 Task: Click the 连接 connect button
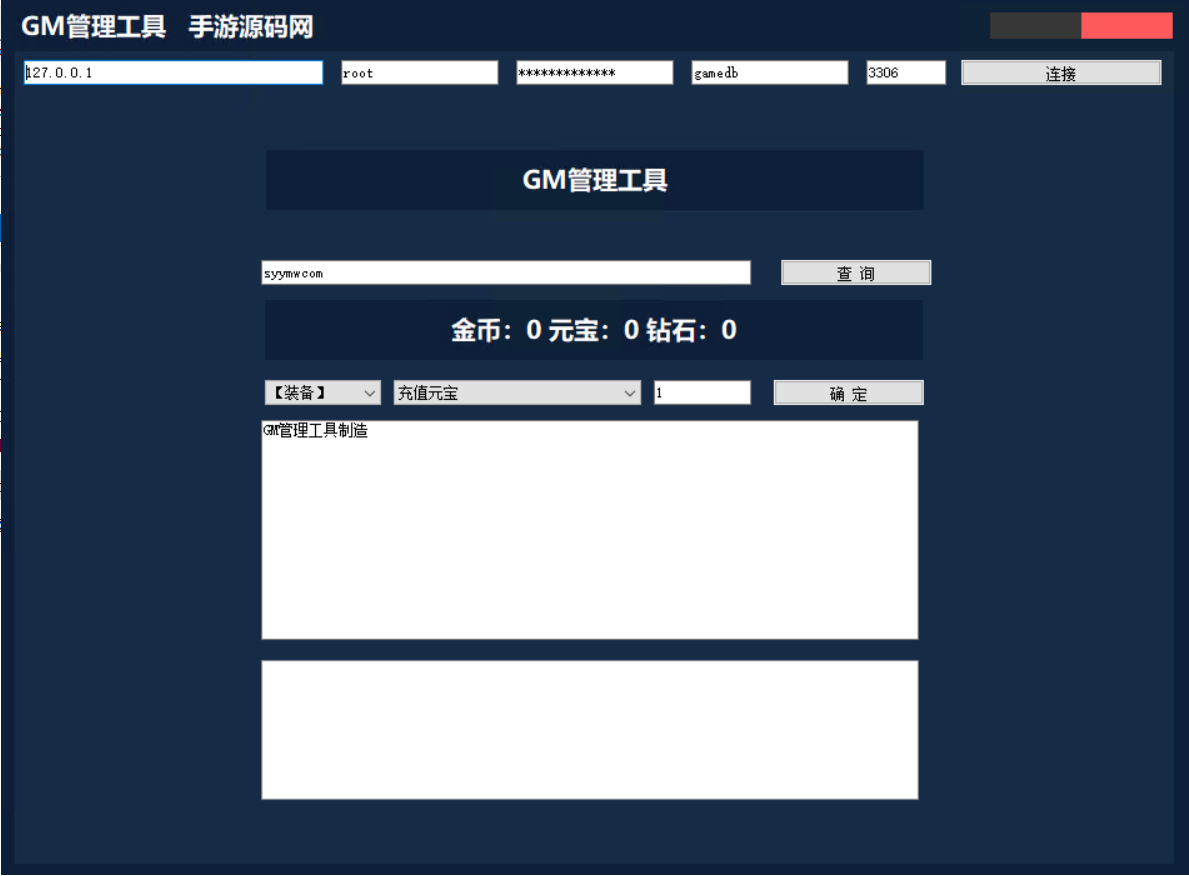pyautogui.click(x=1060, y=72)
